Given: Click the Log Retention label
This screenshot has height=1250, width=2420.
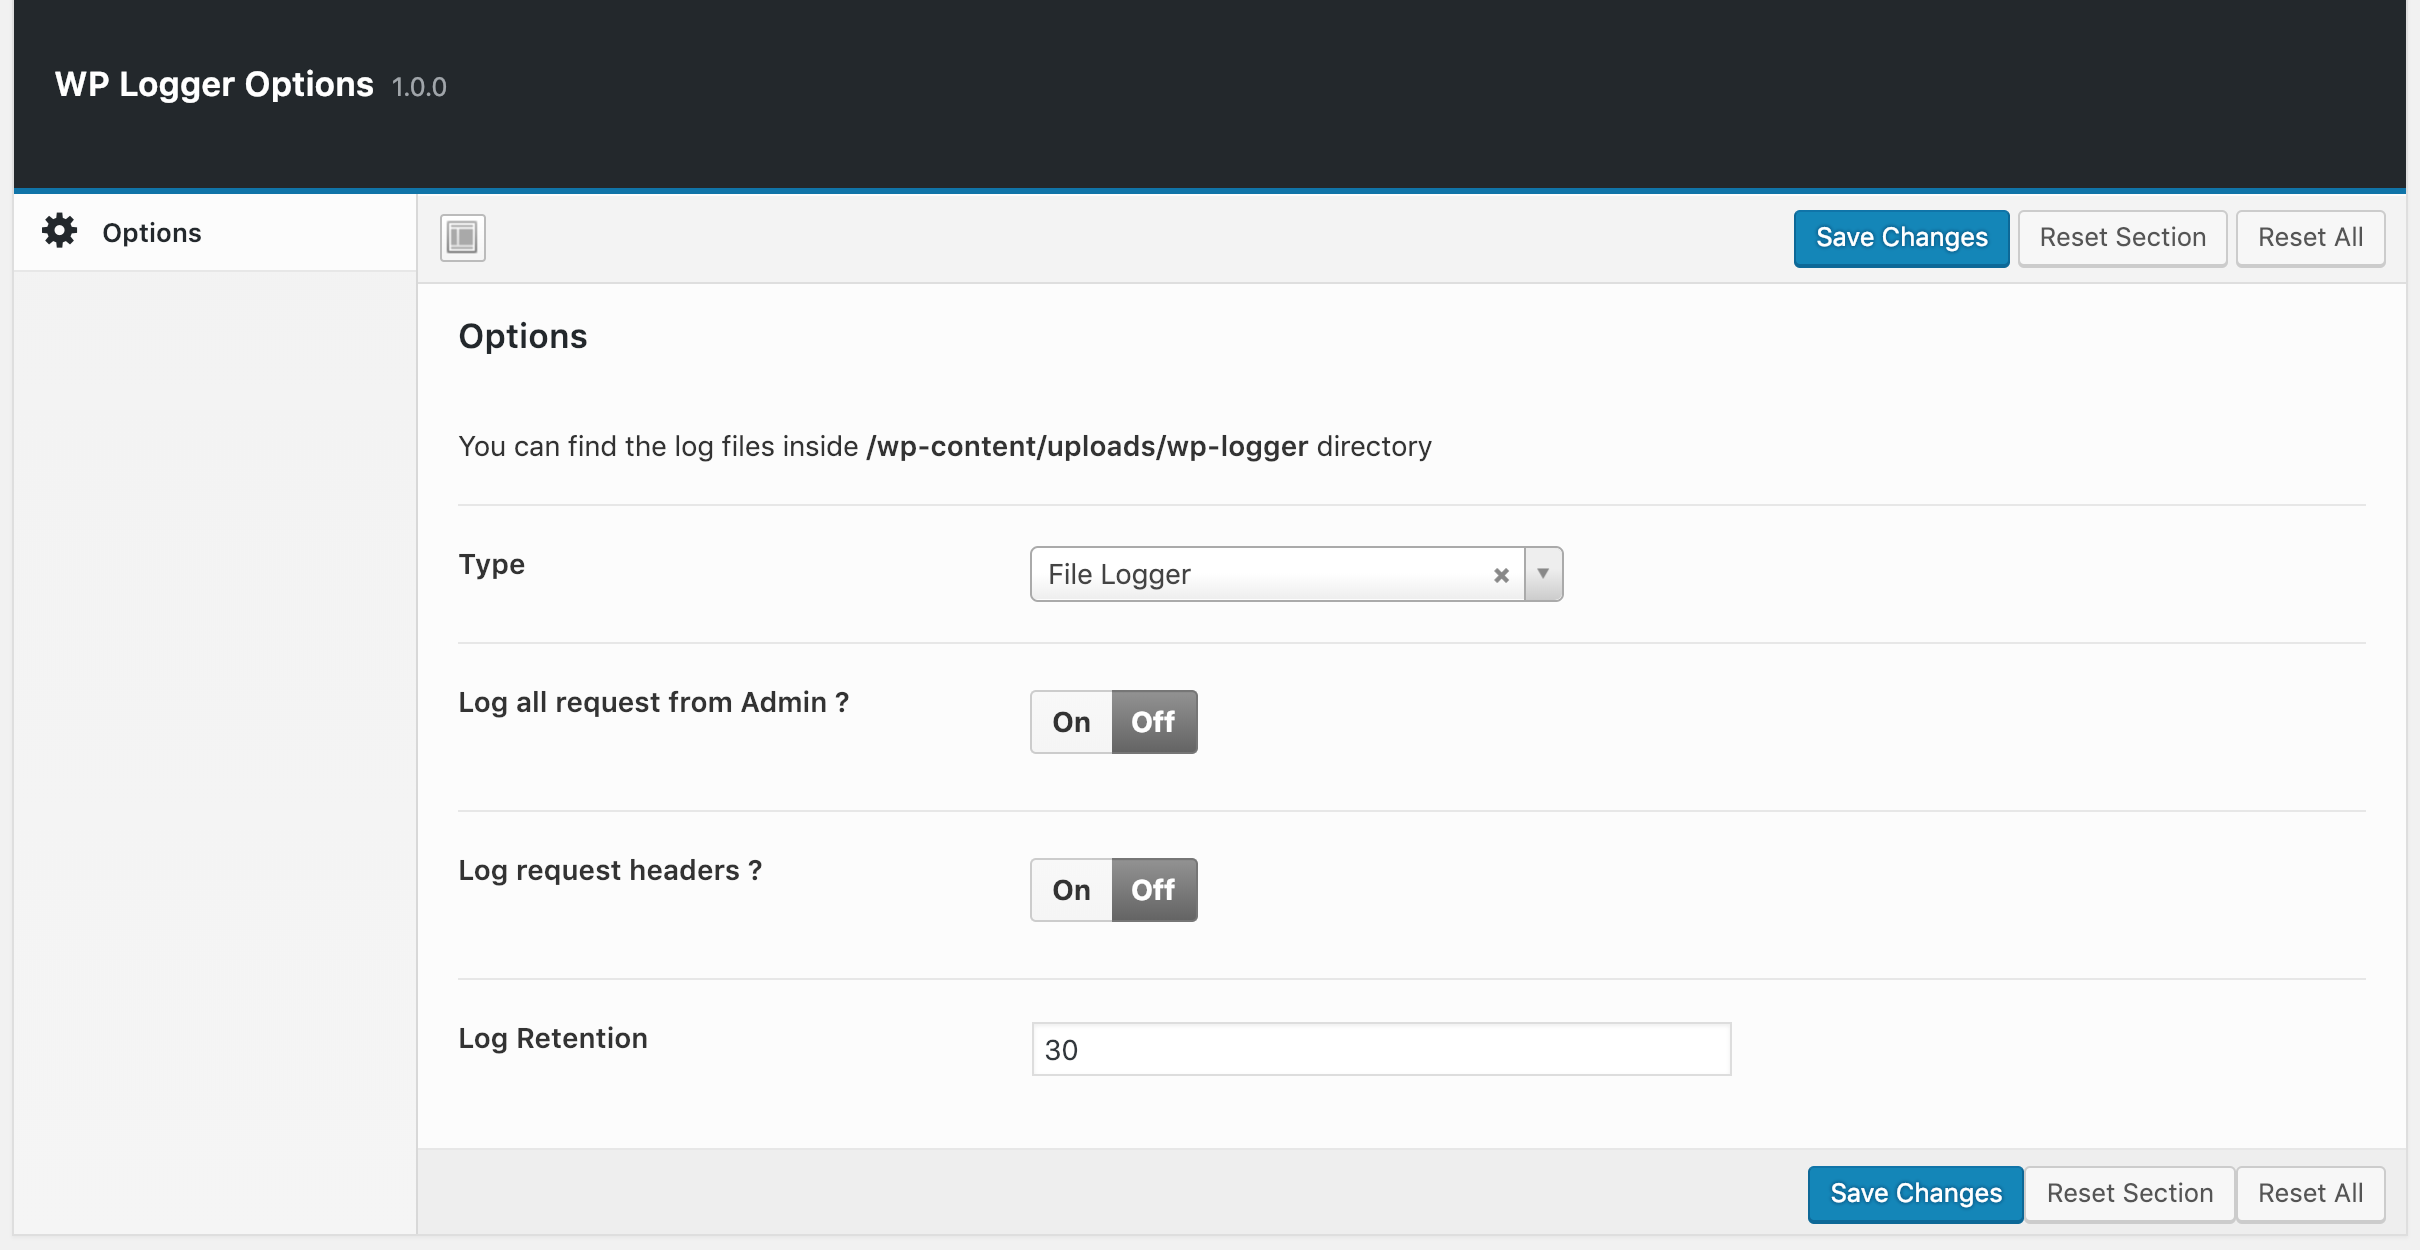Looking at the screenshot, I should click(553, 1039).
